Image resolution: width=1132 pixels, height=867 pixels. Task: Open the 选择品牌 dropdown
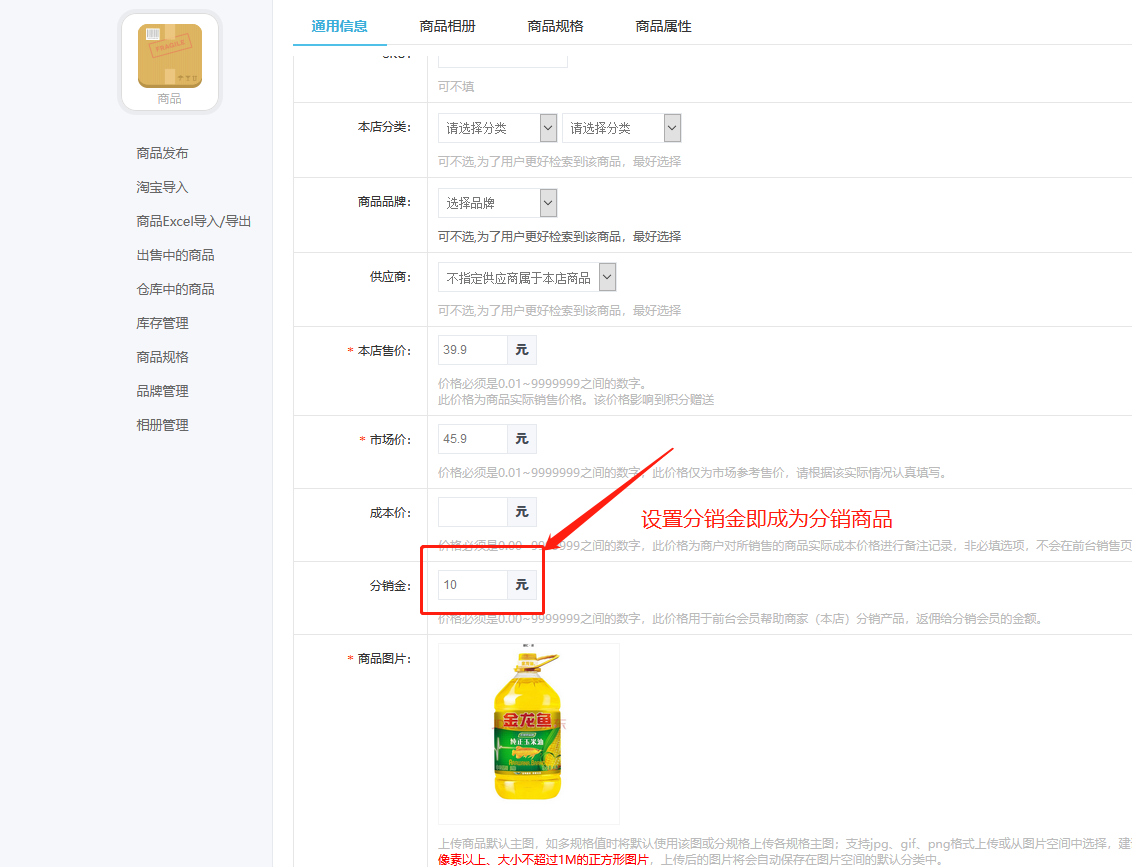(497, 203)
